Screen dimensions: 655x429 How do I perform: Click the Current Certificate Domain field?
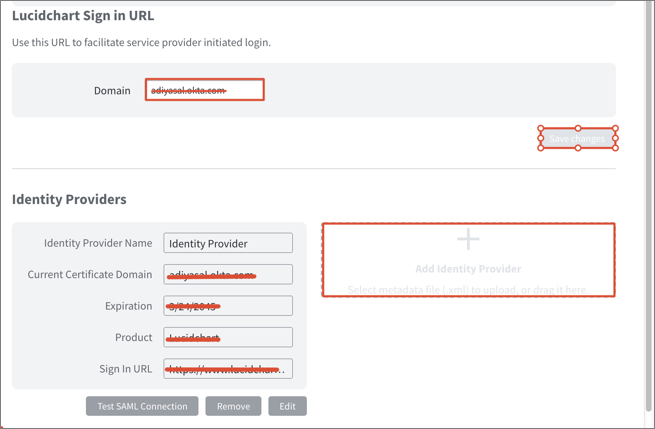228,274
